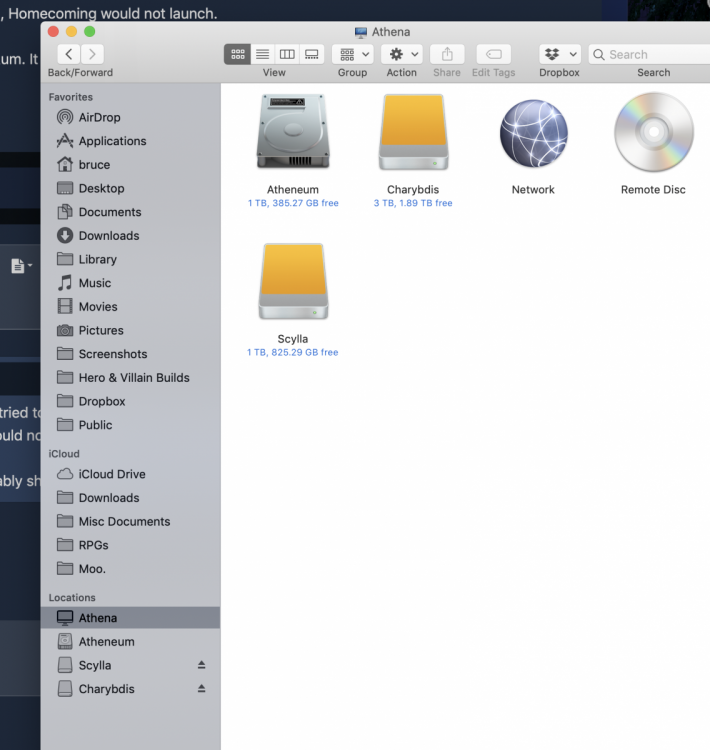Click in the Search field

pyautogui.click(x=649, y=54)
